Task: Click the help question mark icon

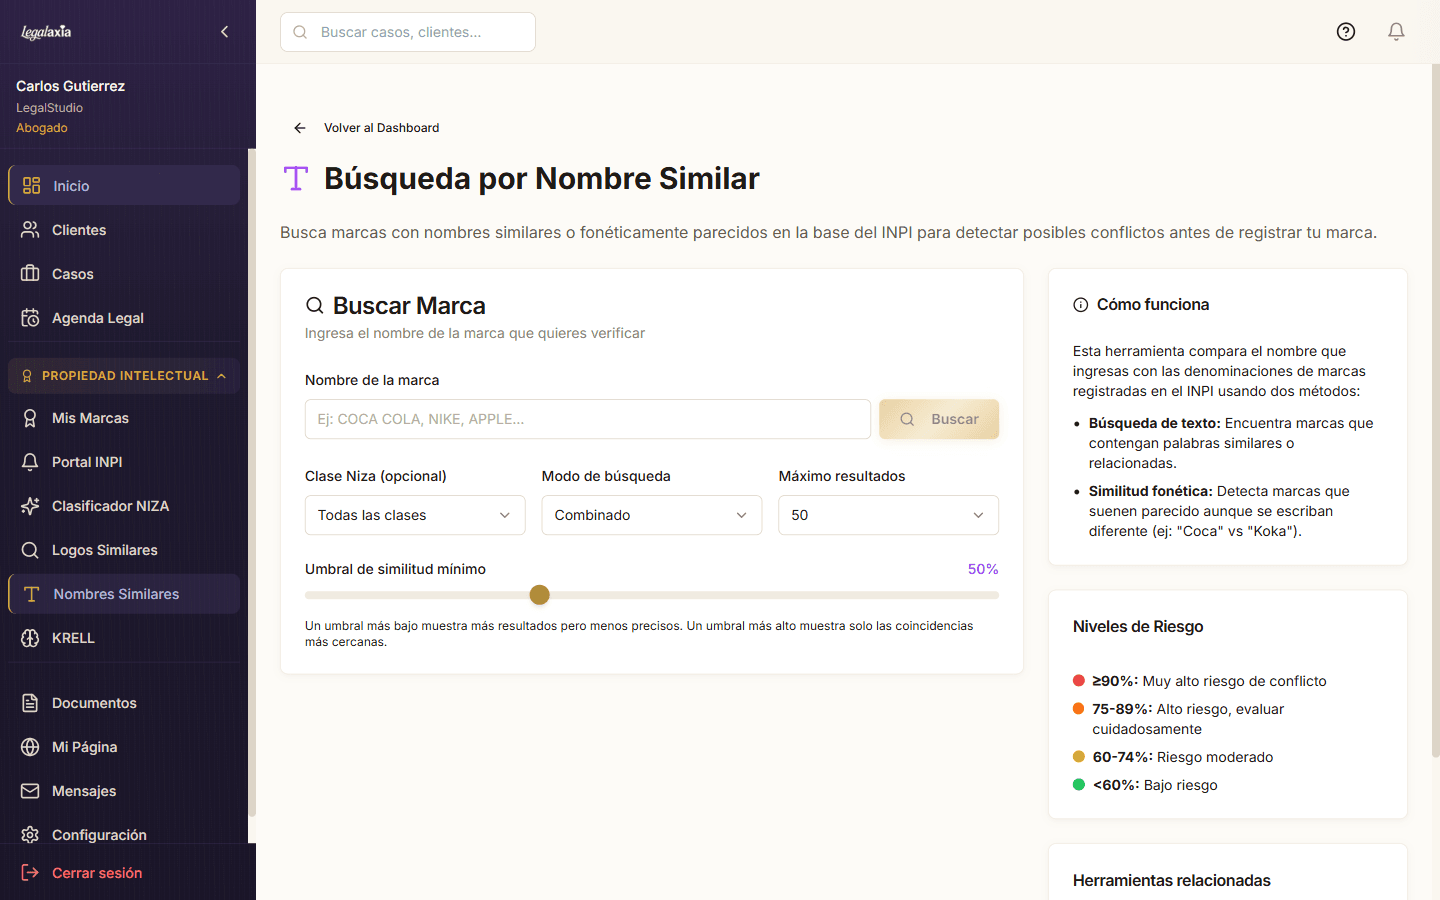Action: [1345, 31]
